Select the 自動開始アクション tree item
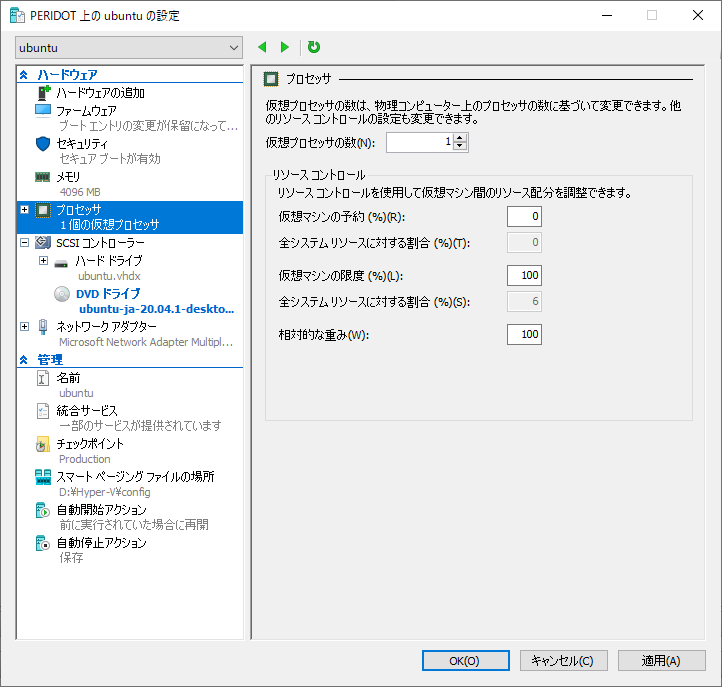Image resolution: width=722 pixels, height=687 pixels. pos(130,517)
